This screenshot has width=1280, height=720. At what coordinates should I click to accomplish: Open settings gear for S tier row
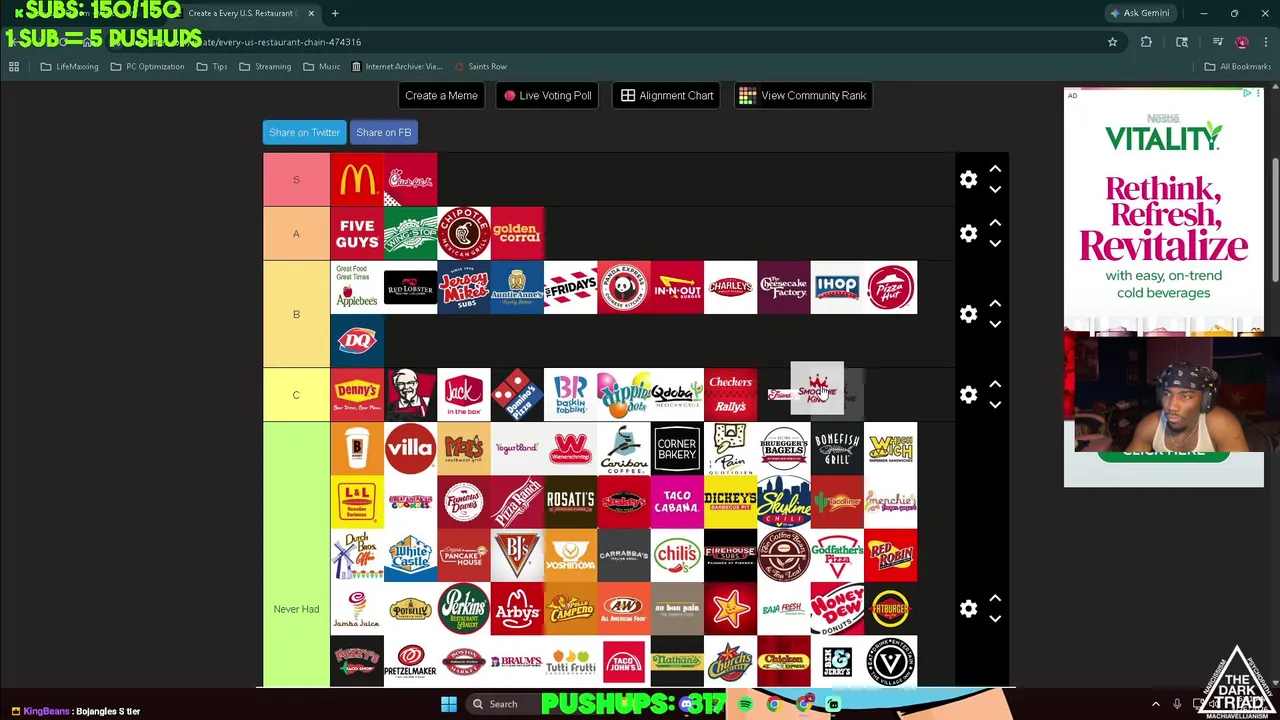tap(968, 180)
